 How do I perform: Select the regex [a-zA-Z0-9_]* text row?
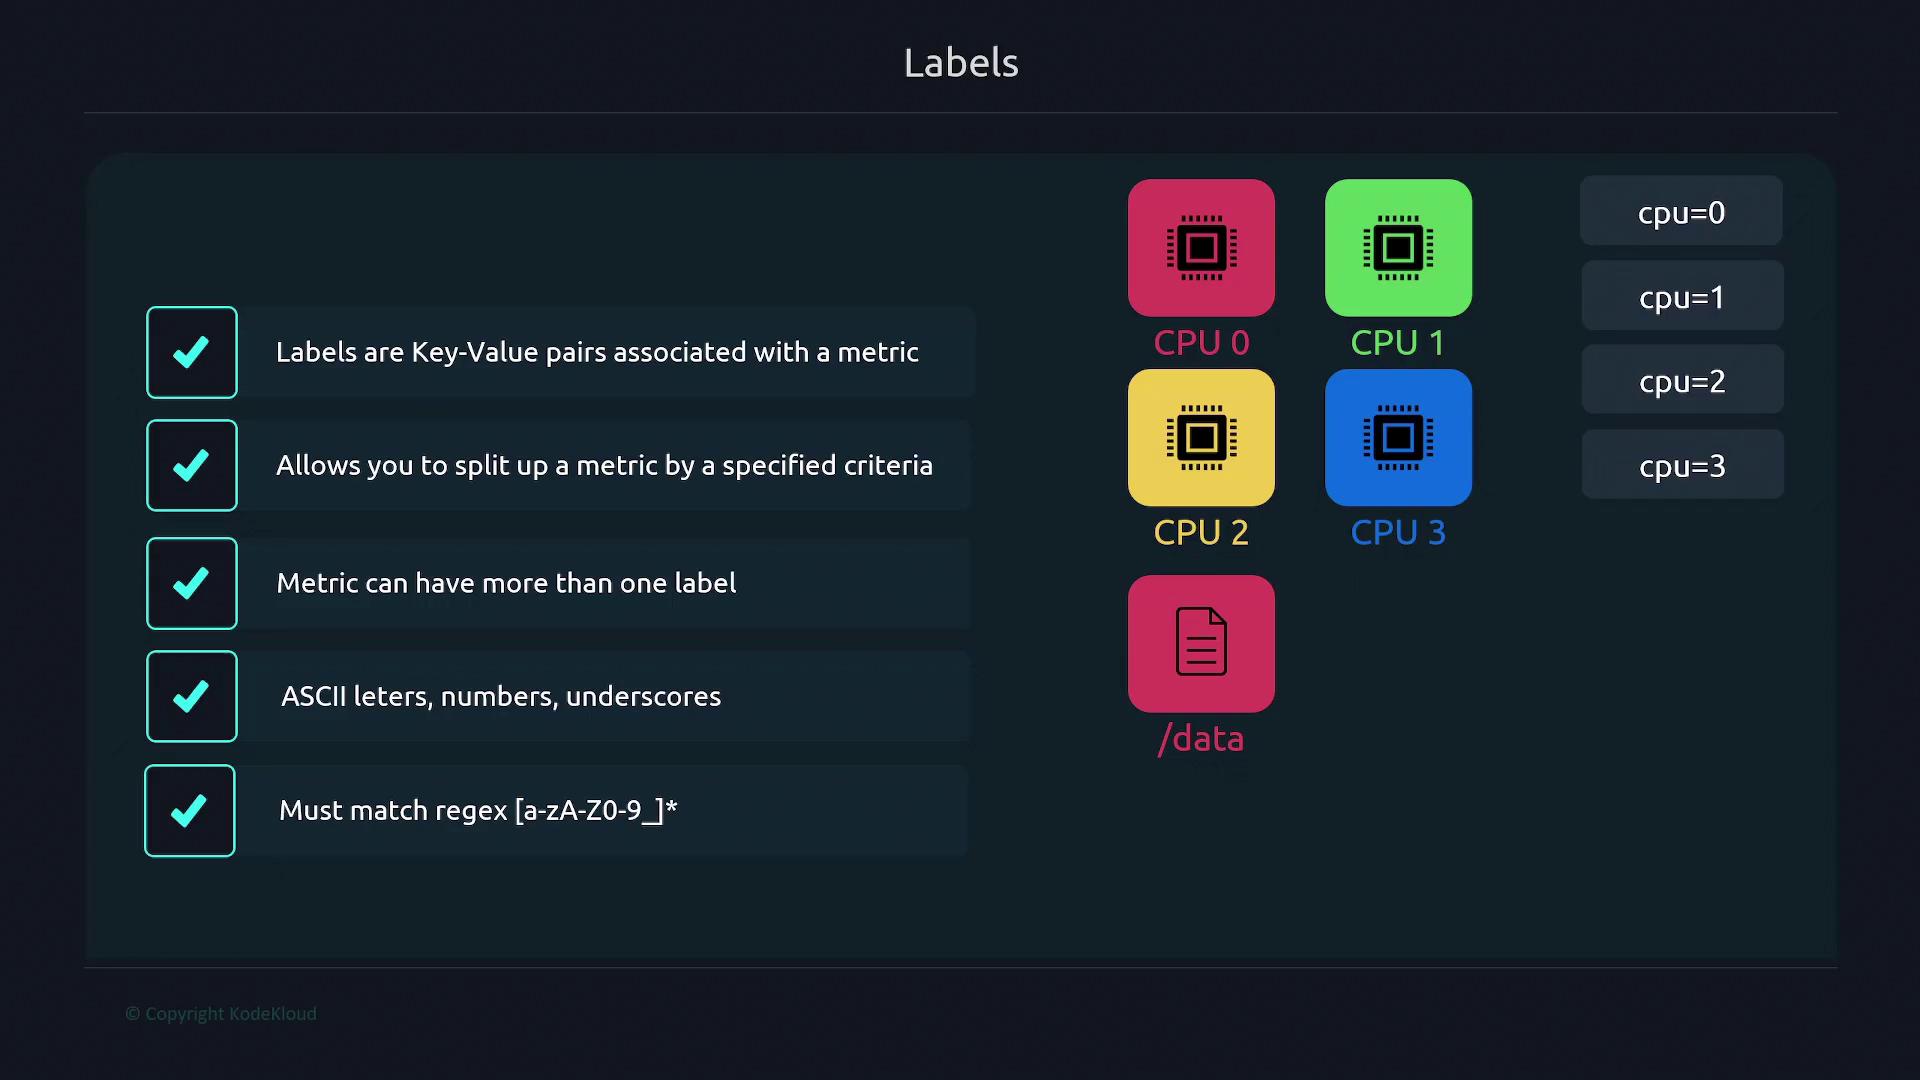(478, 810)
